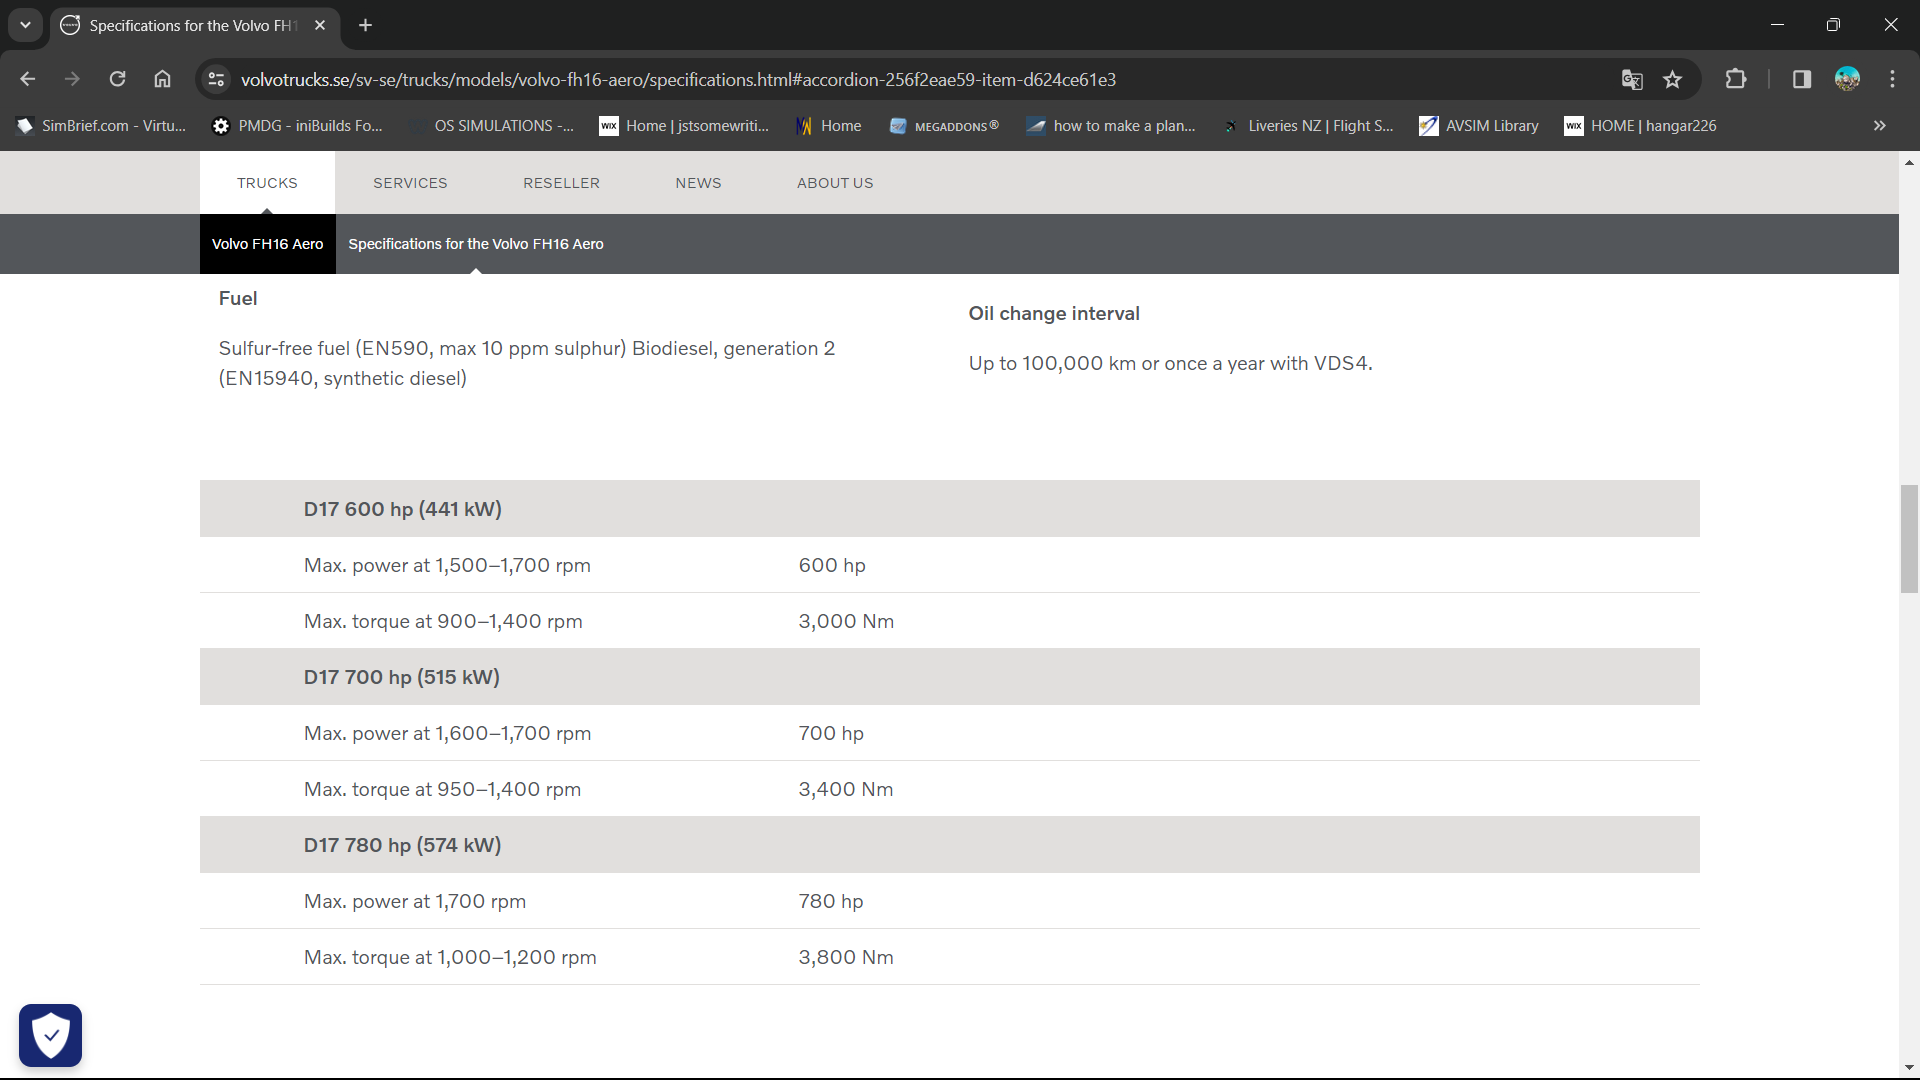Show the hidden bookmarks overflow
1920x1080 pixels.
click(1880, 126)
